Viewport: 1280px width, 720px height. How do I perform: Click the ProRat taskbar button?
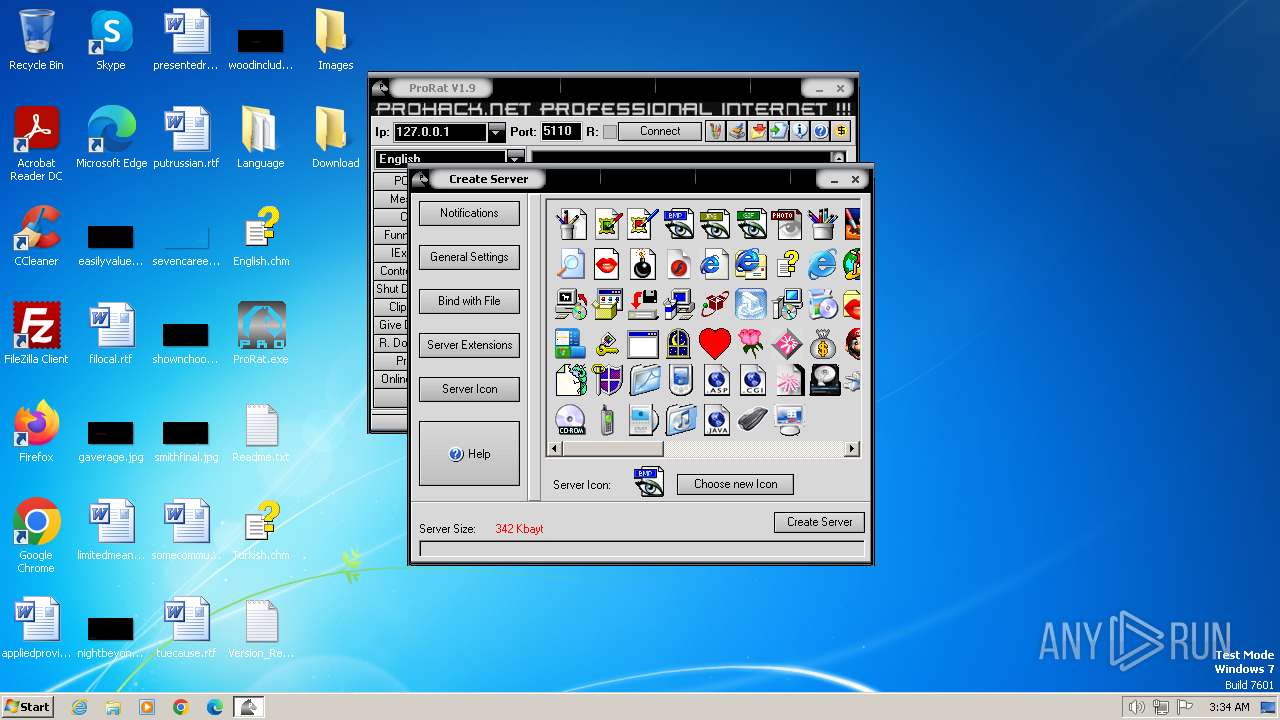tap(248, 707)
